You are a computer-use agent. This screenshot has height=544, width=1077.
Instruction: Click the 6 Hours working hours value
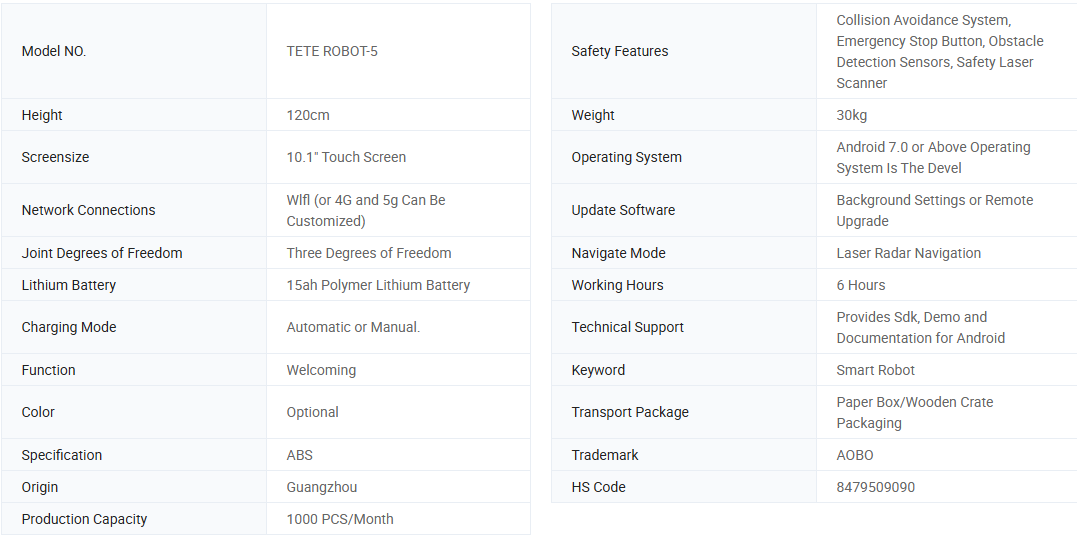tap(861, 285)
